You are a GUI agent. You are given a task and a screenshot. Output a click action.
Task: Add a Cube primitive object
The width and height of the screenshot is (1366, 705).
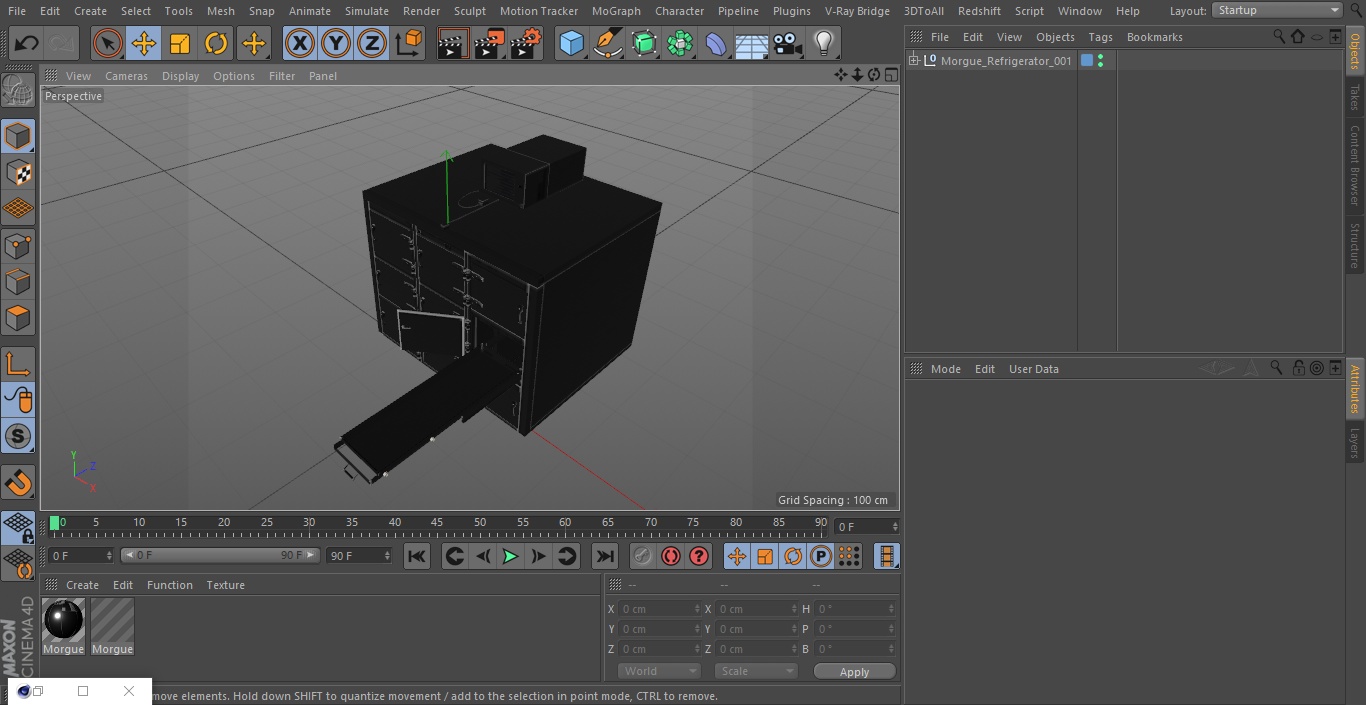tap(571, 44)
